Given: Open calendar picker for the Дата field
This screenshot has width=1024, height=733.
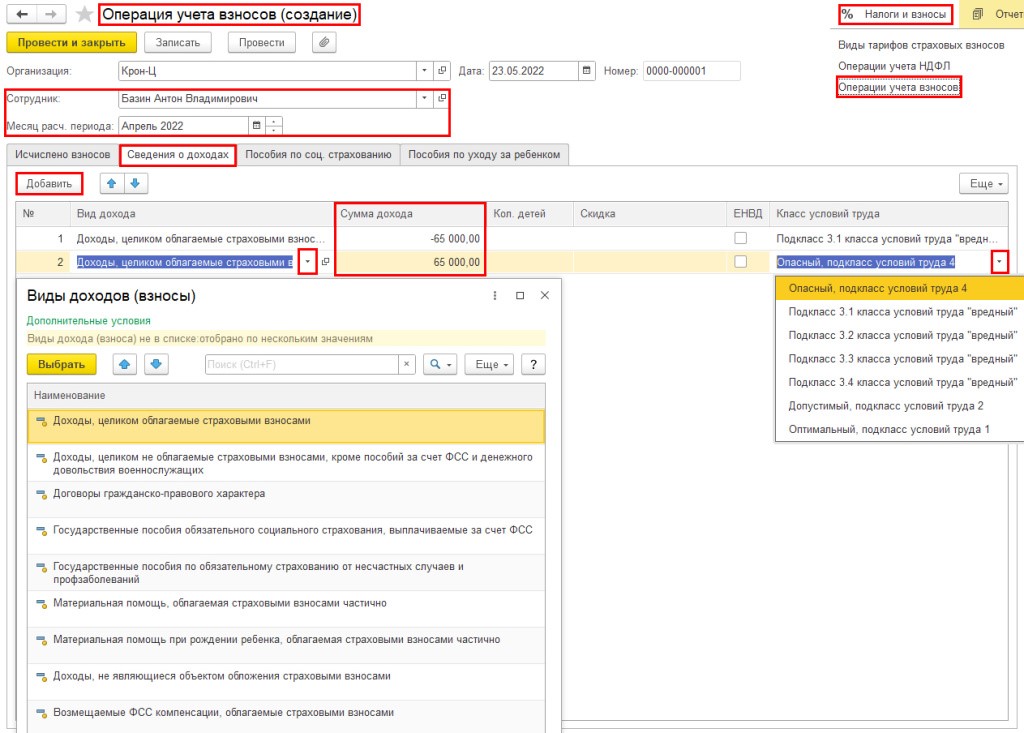Looking at the screenshot, I should (587, 71).
